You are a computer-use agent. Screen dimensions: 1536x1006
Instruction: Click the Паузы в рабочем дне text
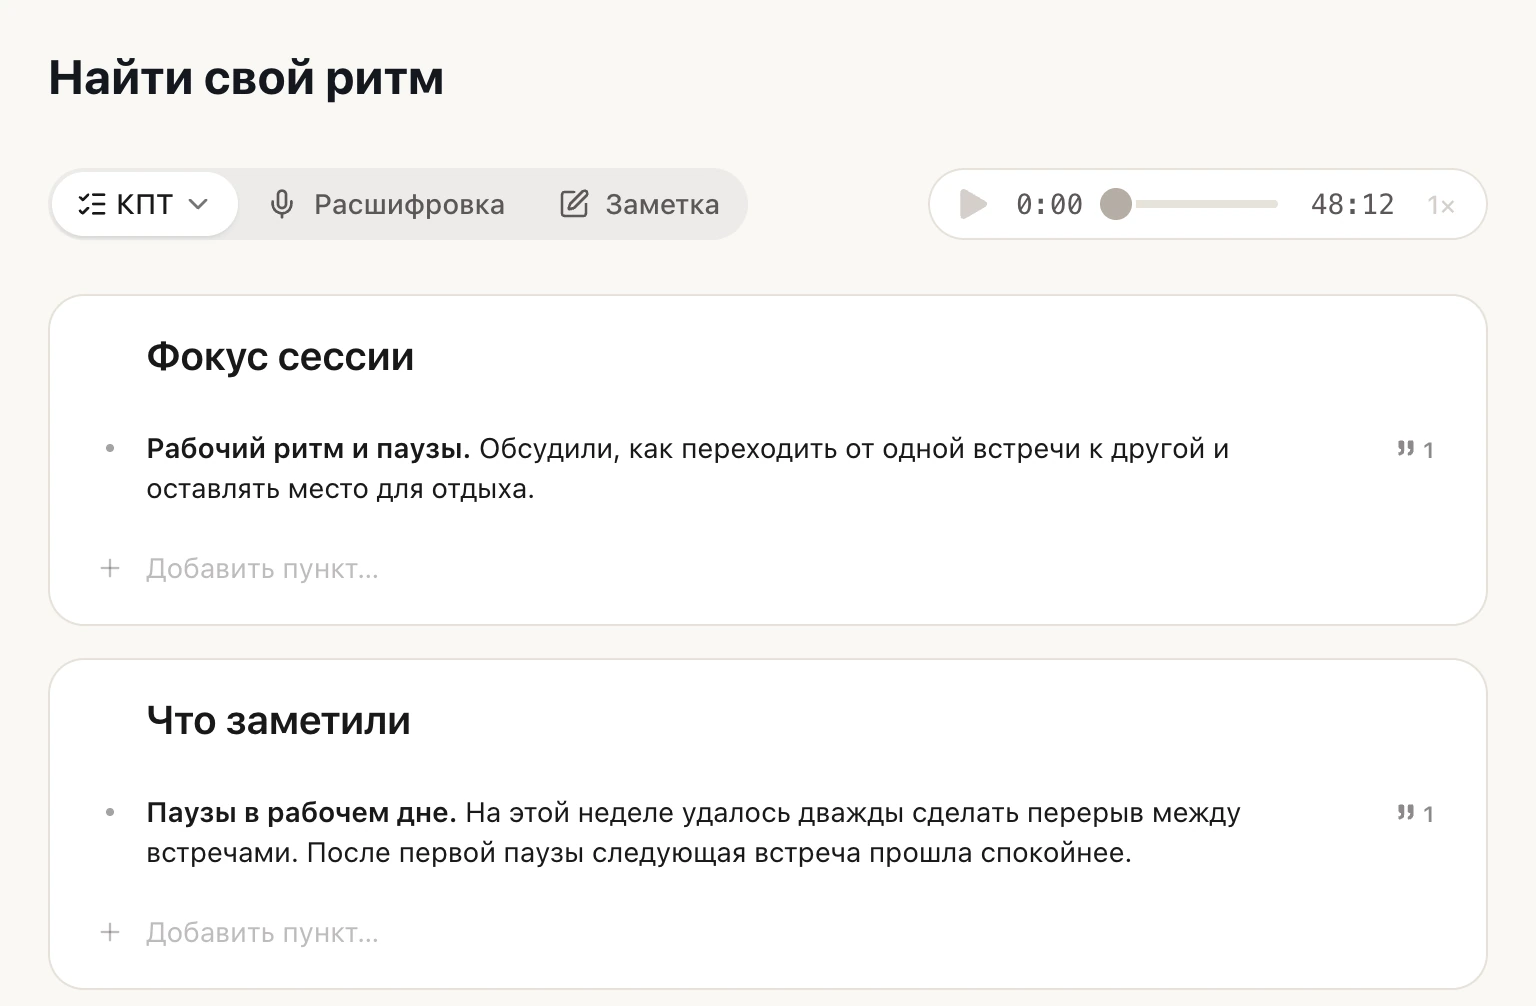301,813
